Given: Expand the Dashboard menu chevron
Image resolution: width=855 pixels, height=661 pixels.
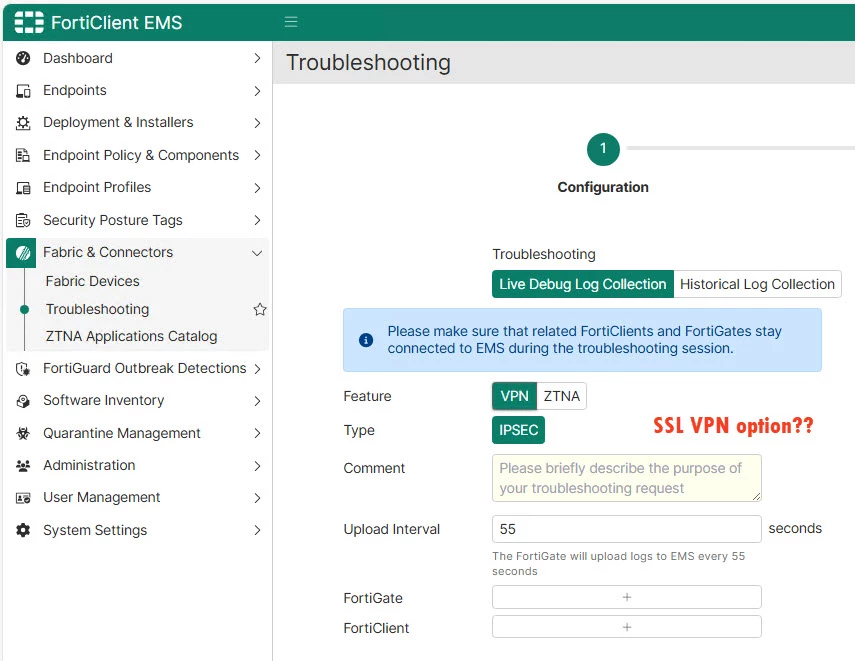Looking at the screenshot, I should pos(257,58).
